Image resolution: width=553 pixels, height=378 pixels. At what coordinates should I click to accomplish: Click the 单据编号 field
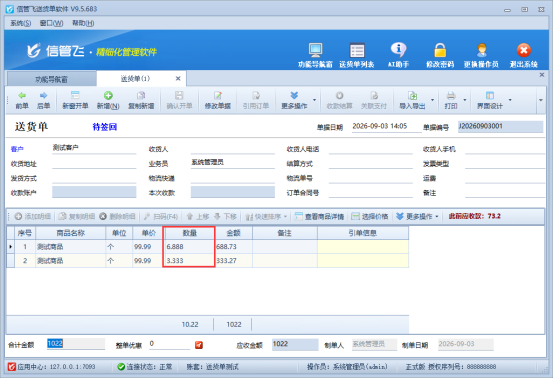500,127
